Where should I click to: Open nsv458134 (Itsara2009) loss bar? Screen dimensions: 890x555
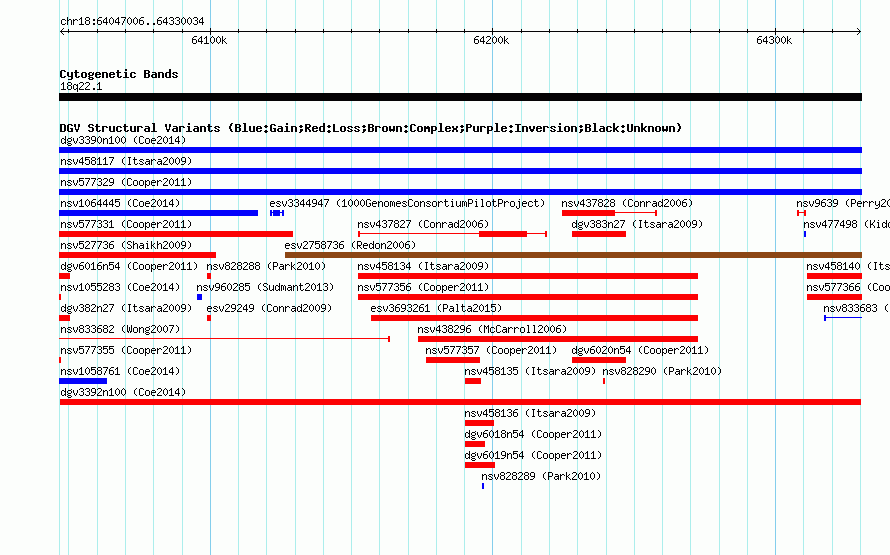point(528,276)
